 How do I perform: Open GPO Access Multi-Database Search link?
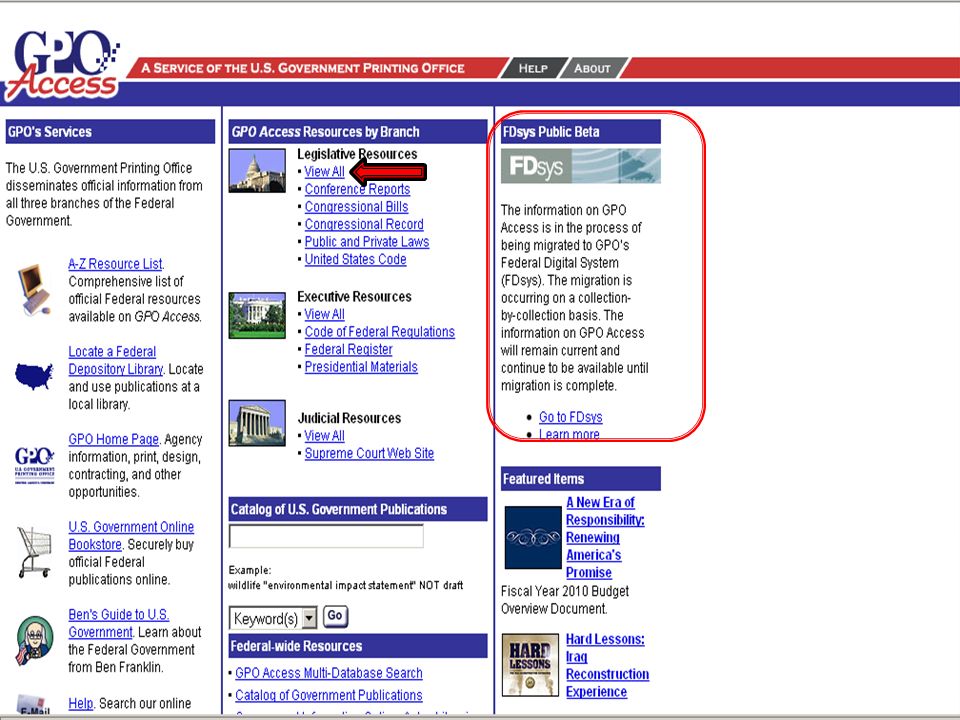pos(329,673)
